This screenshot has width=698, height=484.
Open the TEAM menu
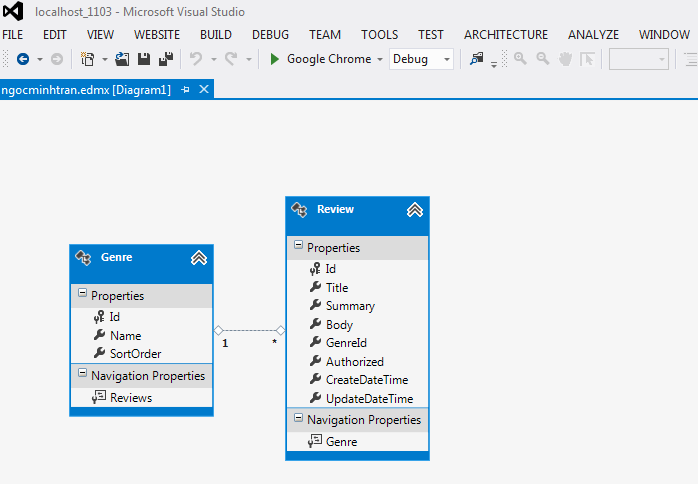click(x=325, y=35)
